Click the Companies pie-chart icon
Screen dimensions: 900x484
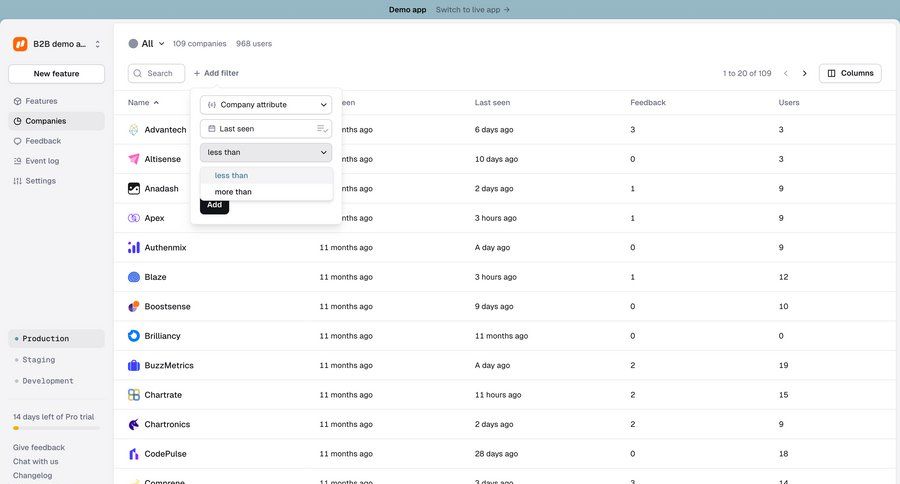pos(17,121)
